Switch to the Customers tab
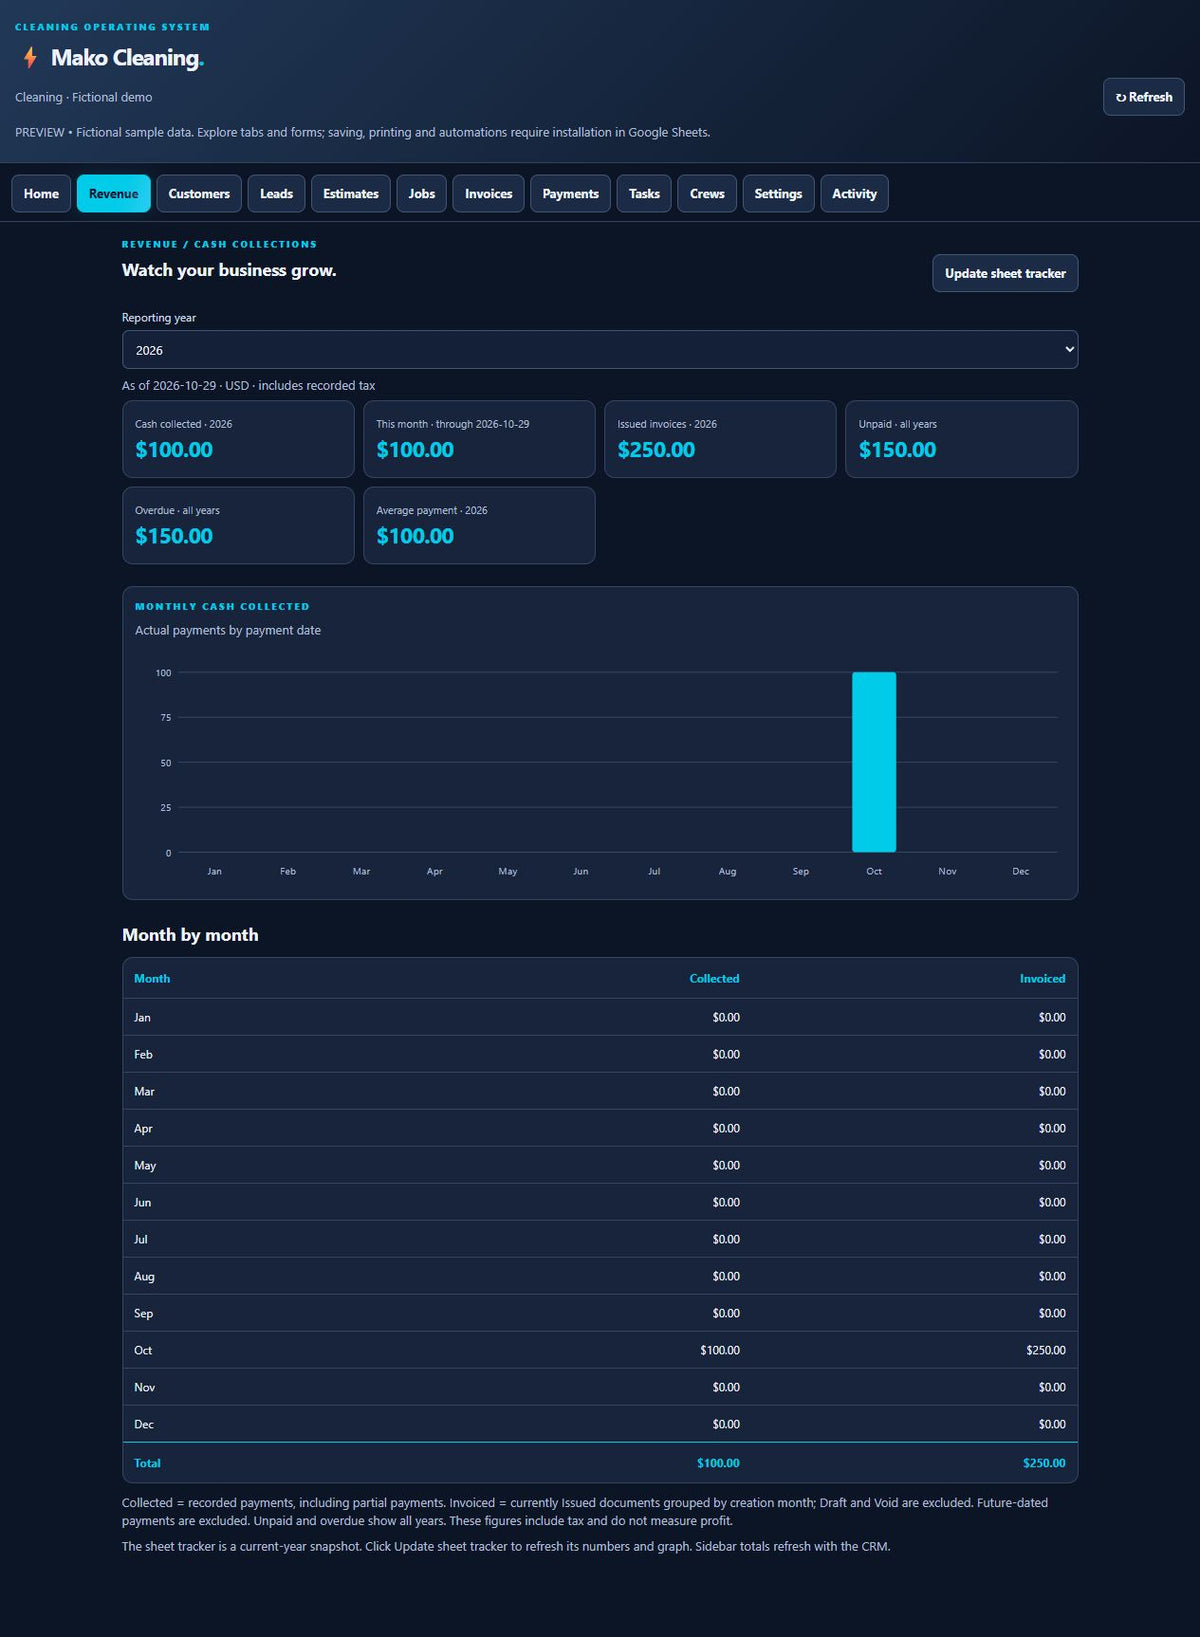The image size is (1200, 1637). 199,194
